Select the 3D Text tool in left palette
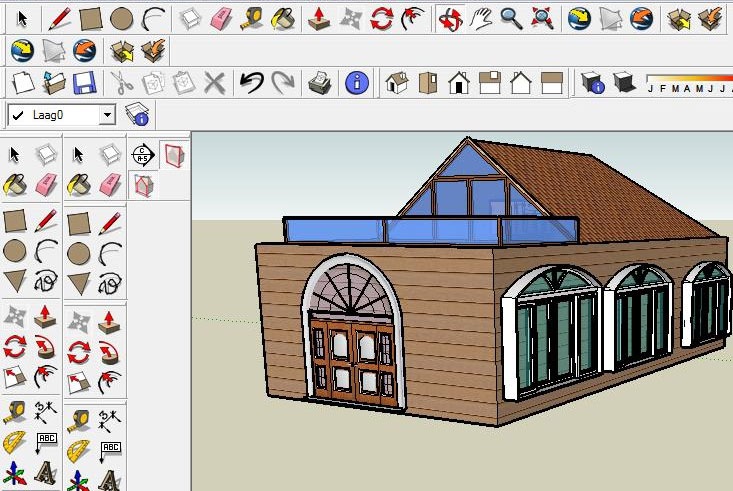Image resolution: width=733 pixels, height=491 pixels. [x=46, y=472]
